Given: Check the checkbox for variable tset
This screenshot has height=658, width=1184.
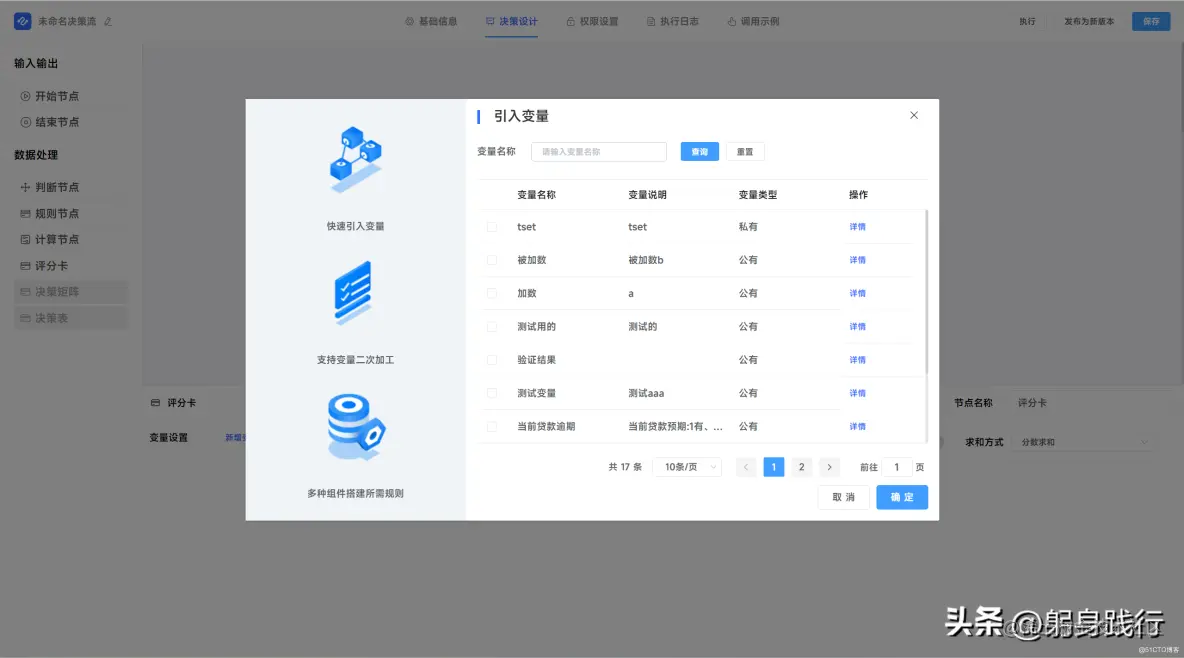Looking at the screenshot, I should pos(491,226).
